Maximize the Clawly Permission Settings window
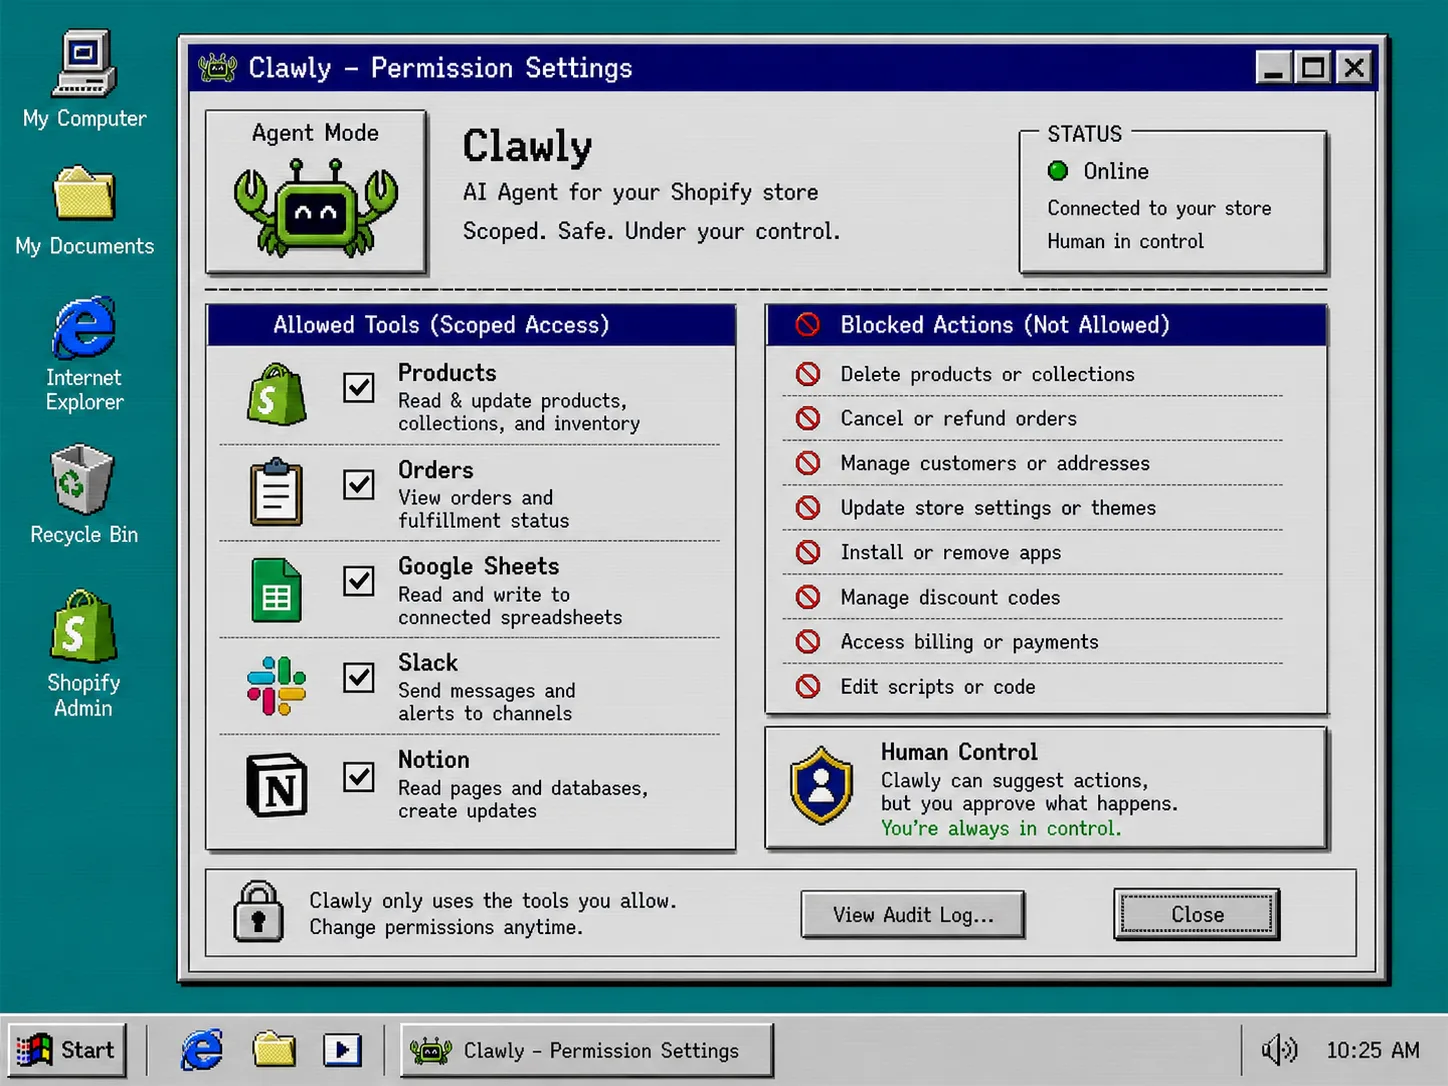This screenshot has height=1086, width=1448. point(1313,68)
